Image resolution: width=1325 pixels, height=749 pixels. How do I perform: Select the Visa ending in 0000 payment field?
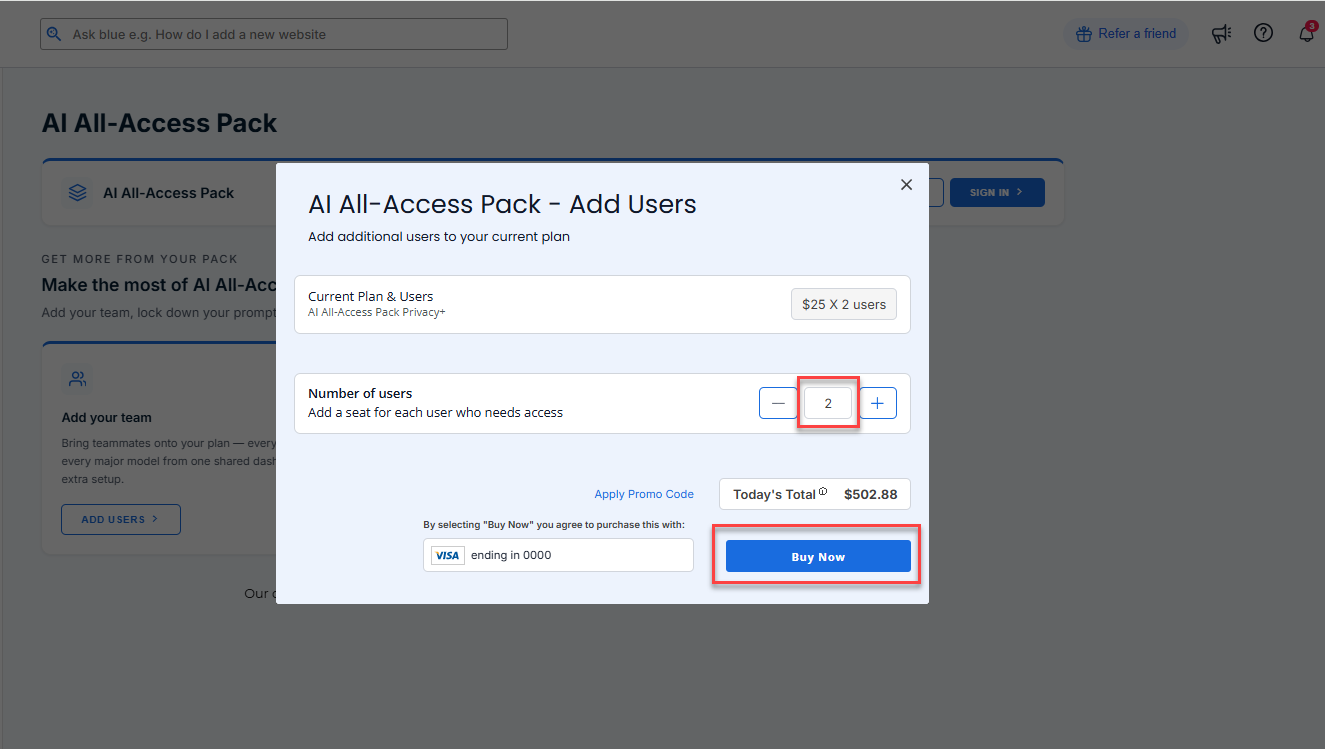coord(558,555)
